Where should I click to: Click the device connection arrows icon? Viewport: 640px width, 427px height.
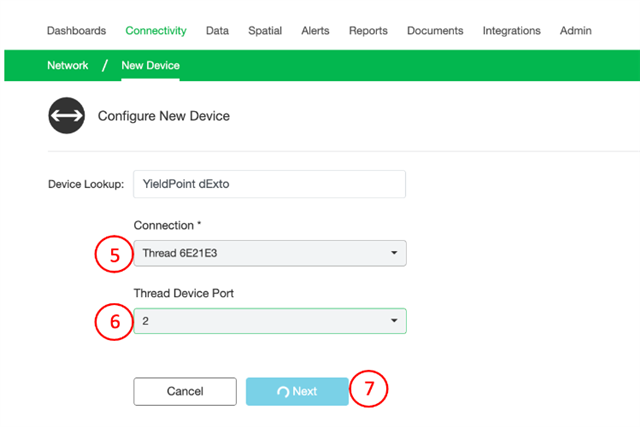(67, 116)
